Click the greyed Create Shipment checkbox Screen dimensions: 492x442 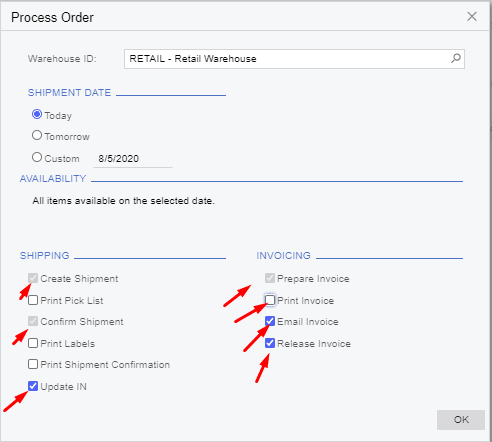(33, 278)
